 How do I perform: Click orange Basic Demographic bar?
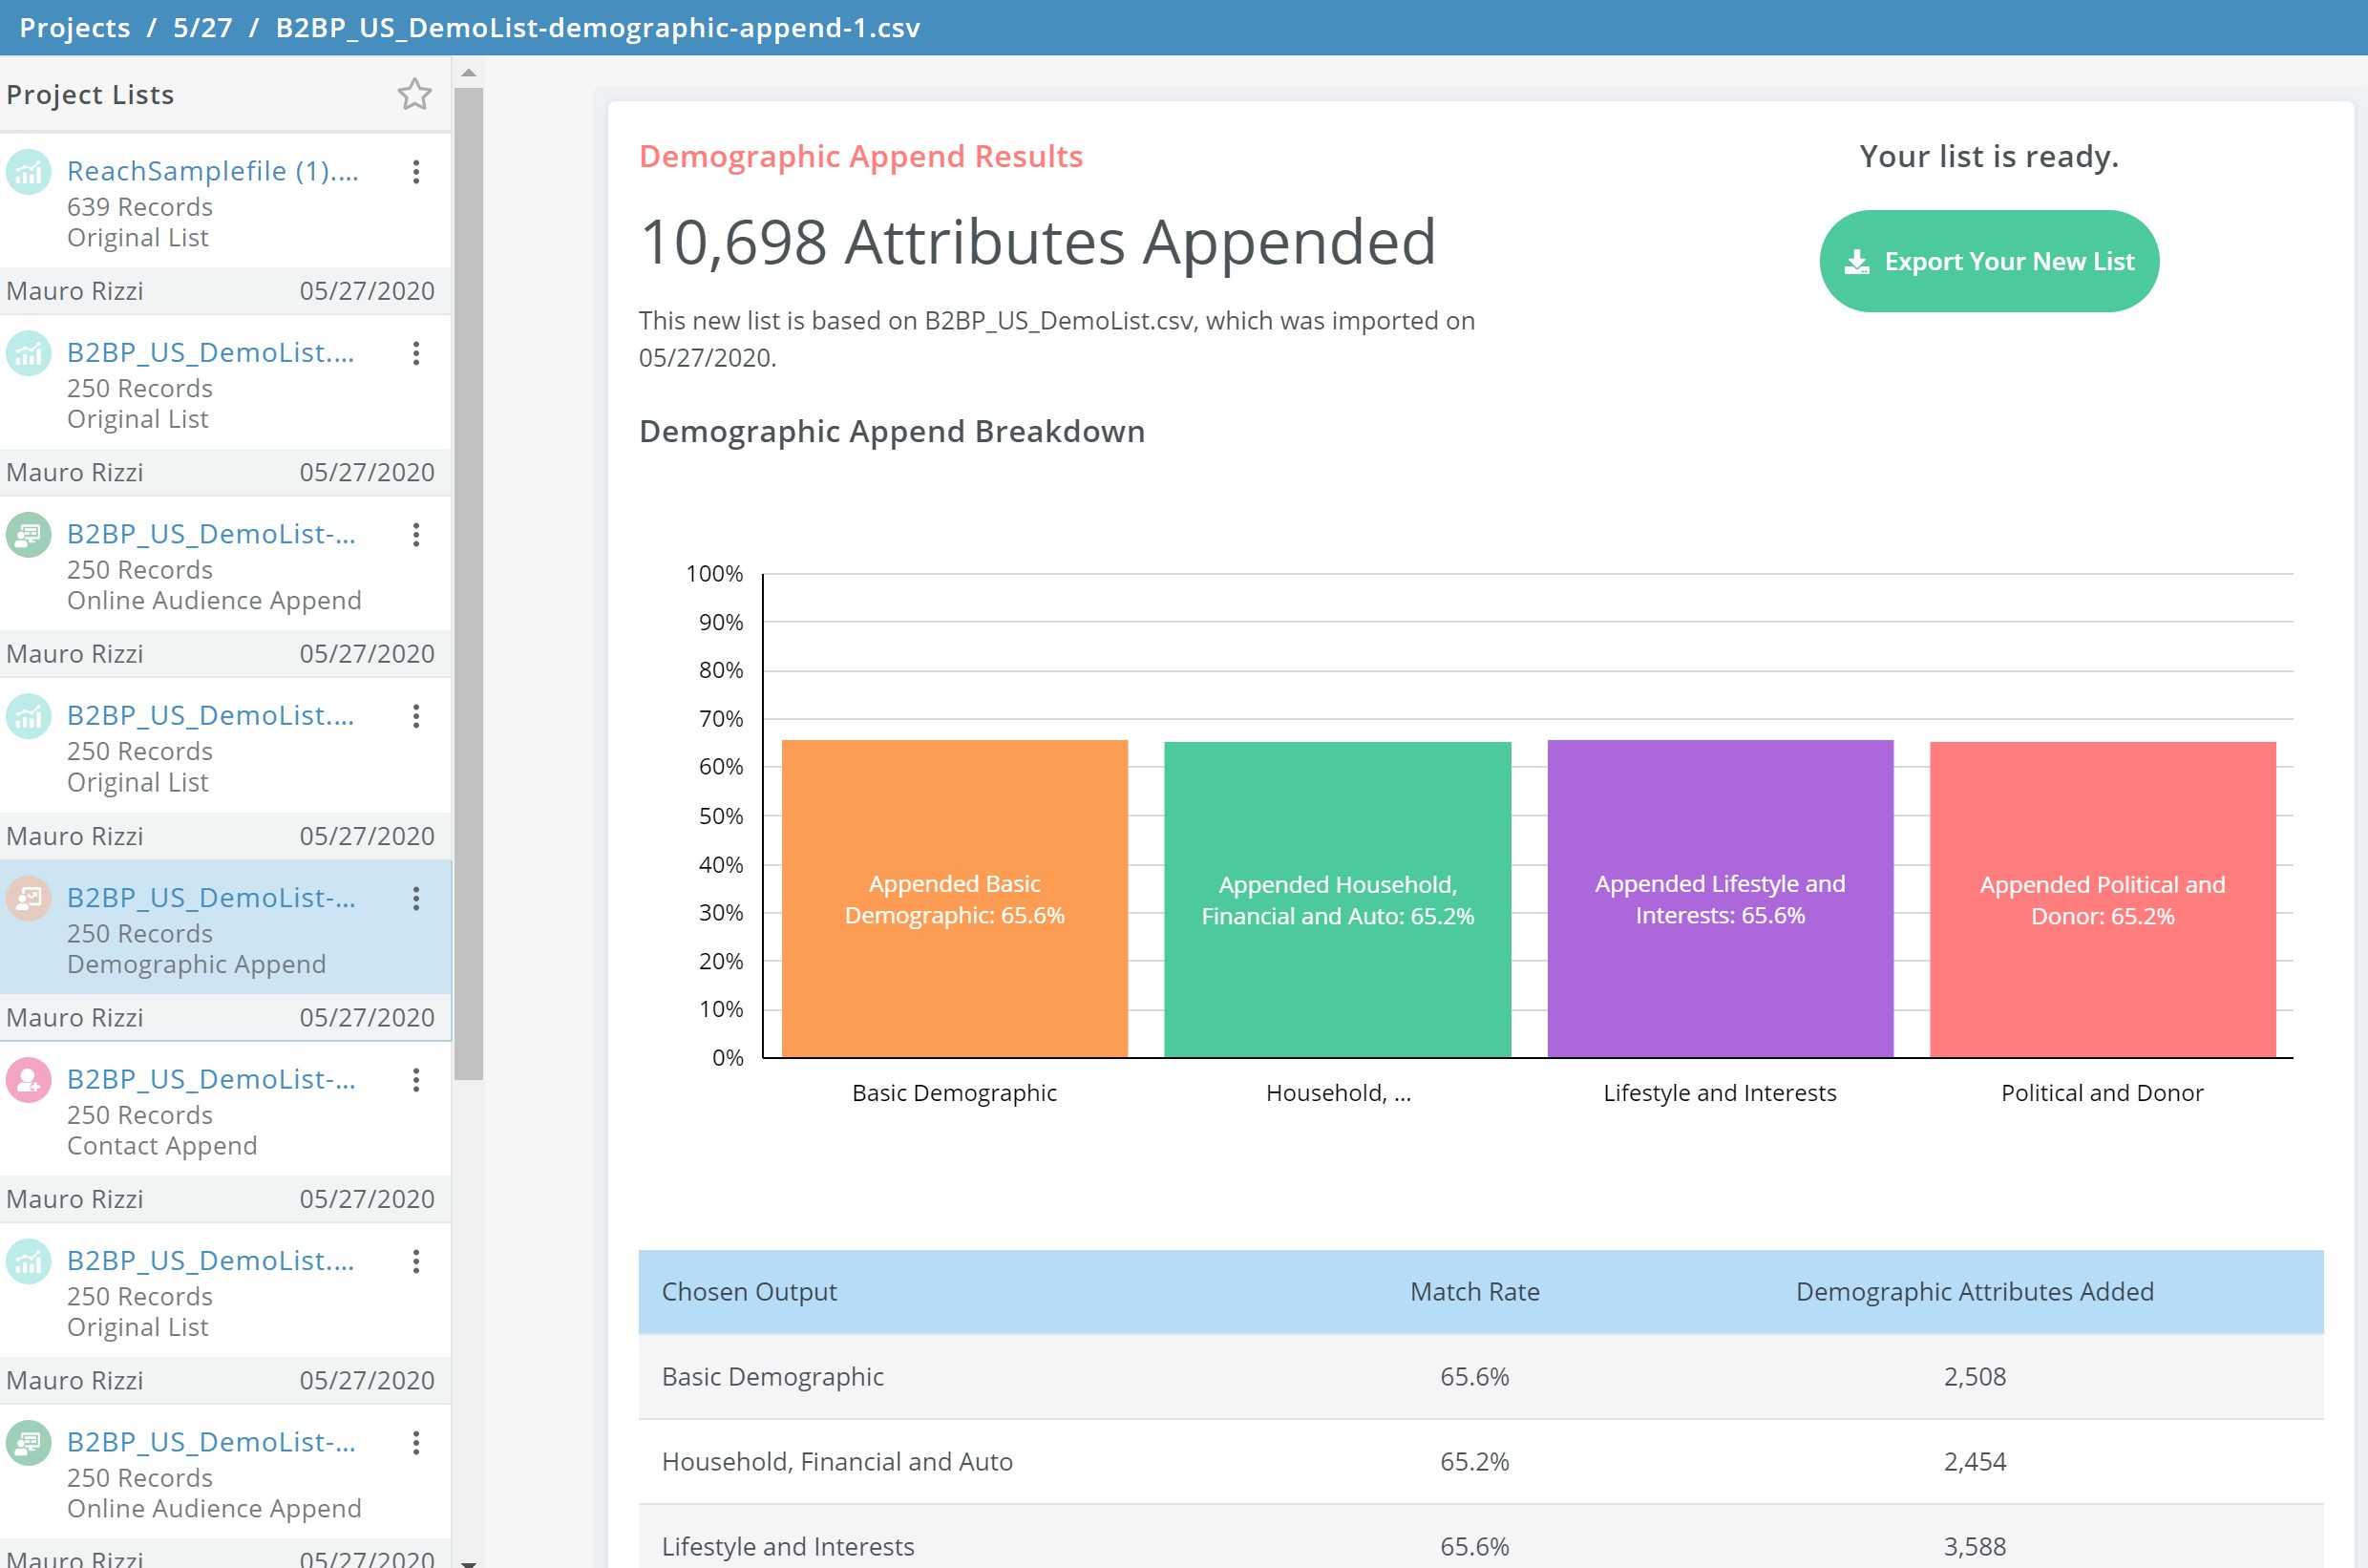point(954,898)
